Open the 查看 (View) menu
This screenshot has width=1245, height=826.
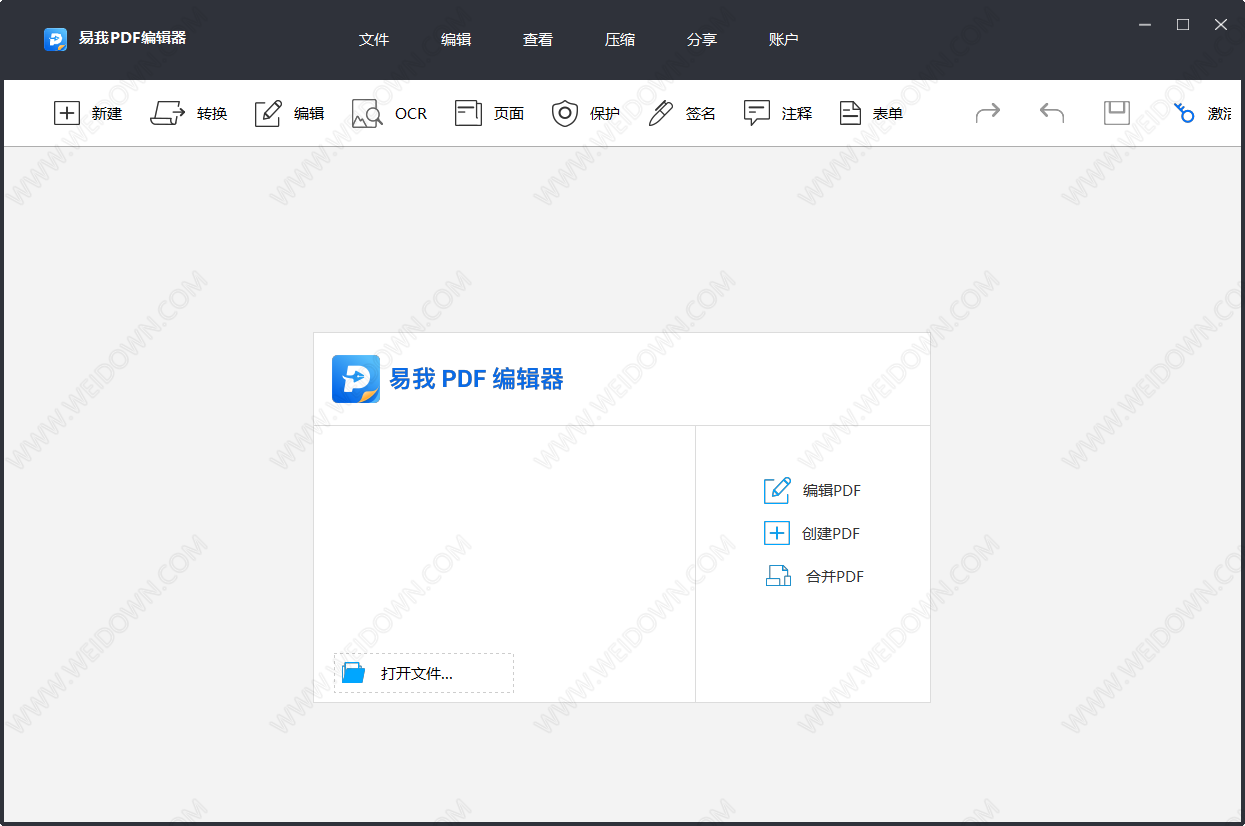click(538, 40)
